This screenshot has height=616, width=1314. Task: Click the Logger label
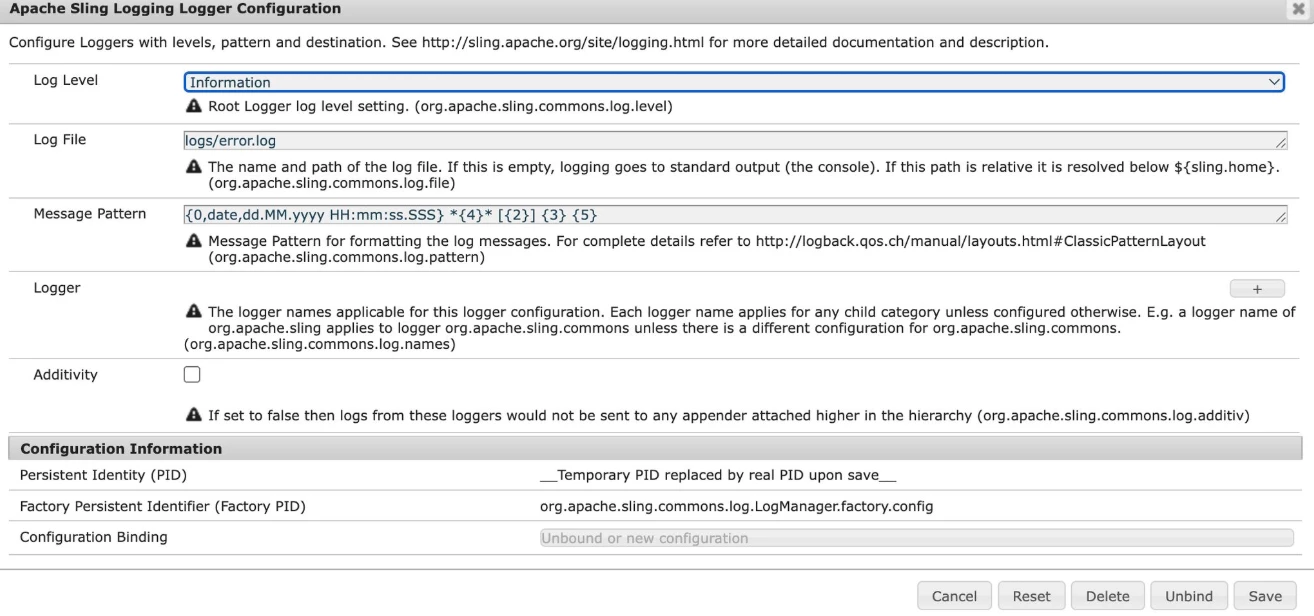(x=57, y=287)
